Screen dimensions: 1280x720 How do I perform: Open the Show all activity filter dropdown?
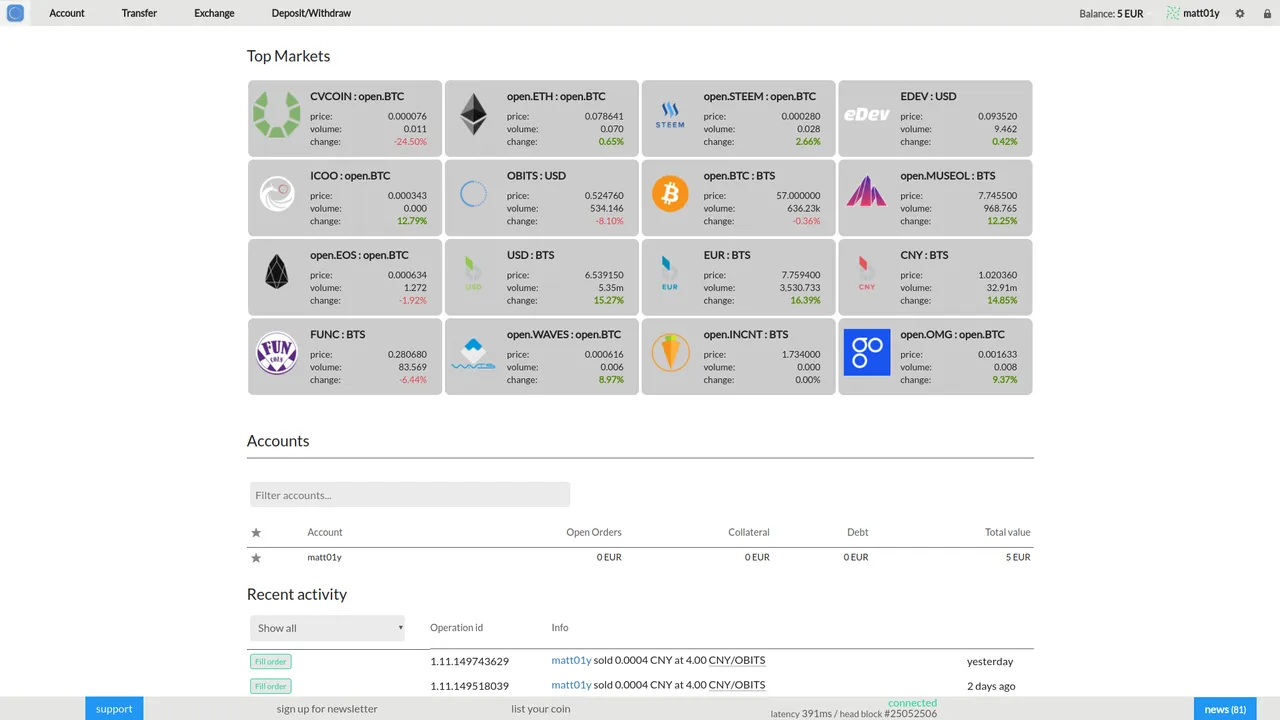(x=327, y=628)
